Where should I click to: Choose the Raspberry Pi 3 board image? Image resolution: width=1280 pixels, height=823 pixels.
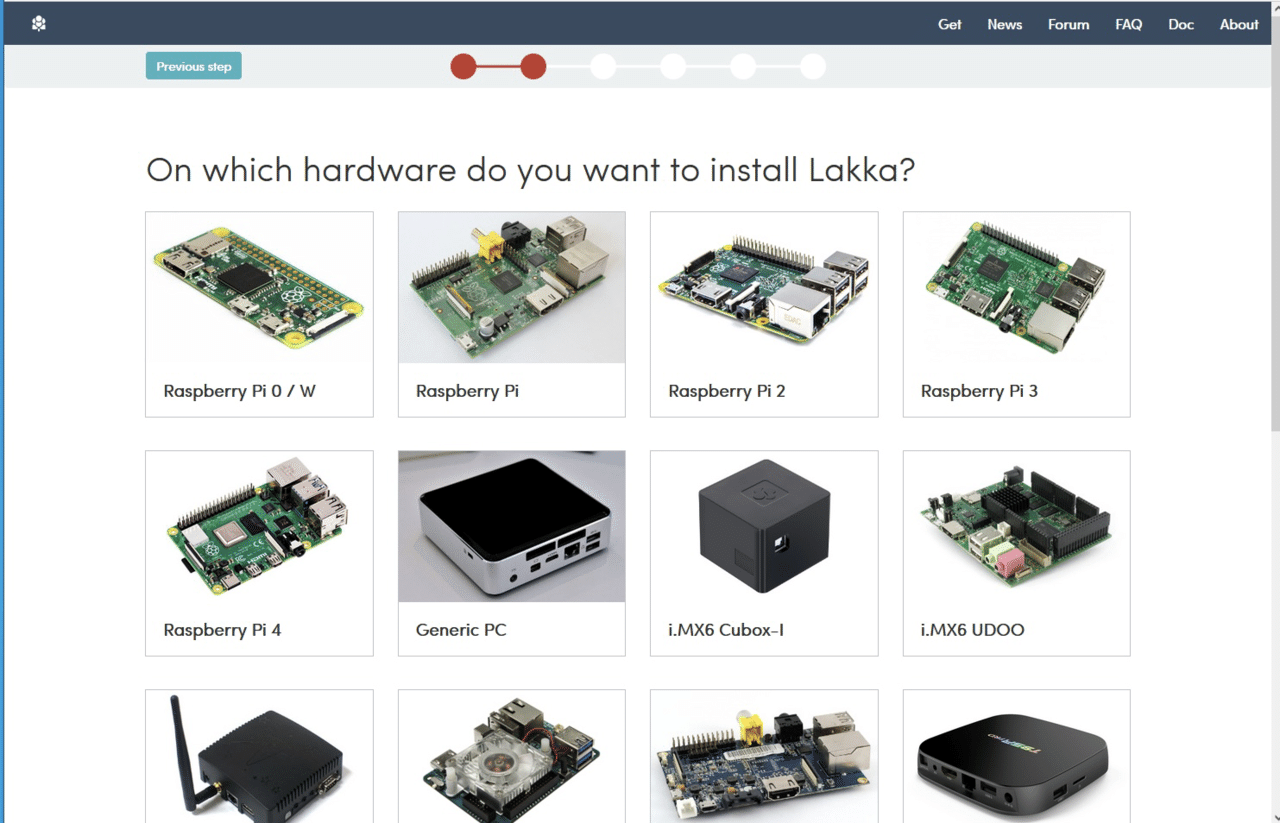coord(1017,287)
